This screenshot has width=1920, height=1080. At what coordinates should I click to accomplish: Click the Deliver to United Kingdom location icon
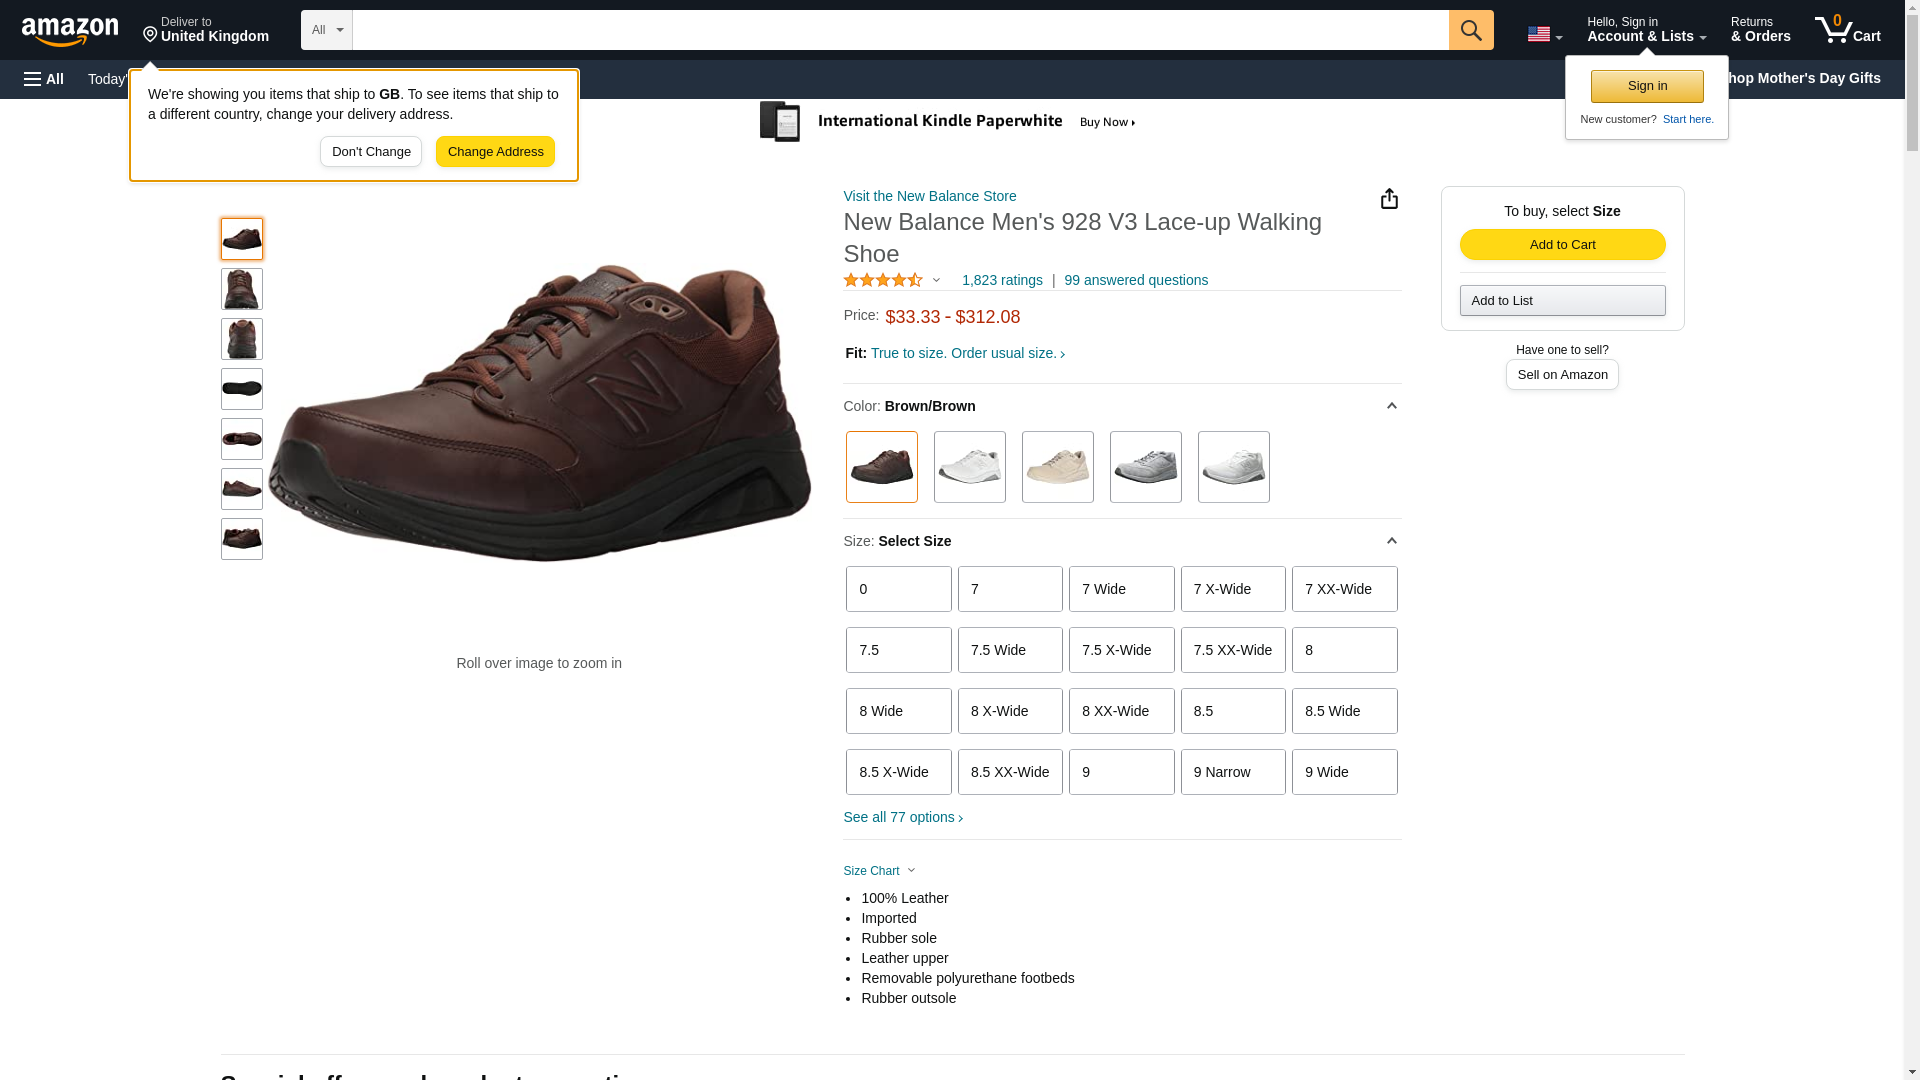[x=151, y=36]
